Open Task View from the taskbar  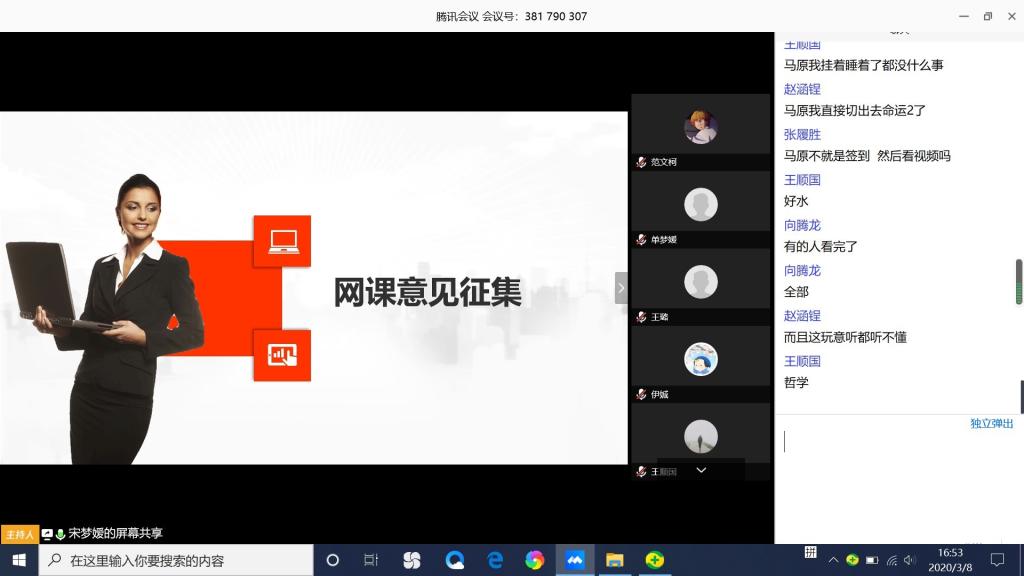click(371, 560)
